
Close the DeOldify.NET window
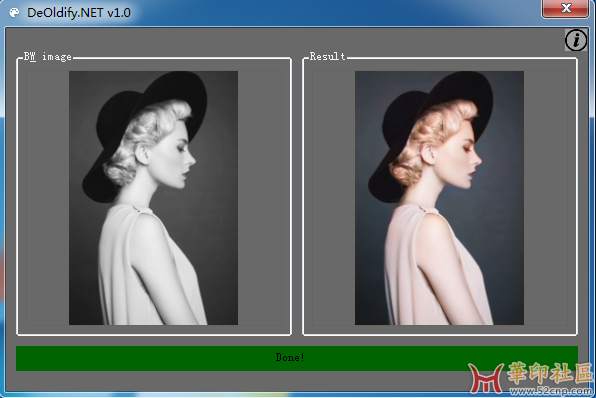[x=566, y=8]
